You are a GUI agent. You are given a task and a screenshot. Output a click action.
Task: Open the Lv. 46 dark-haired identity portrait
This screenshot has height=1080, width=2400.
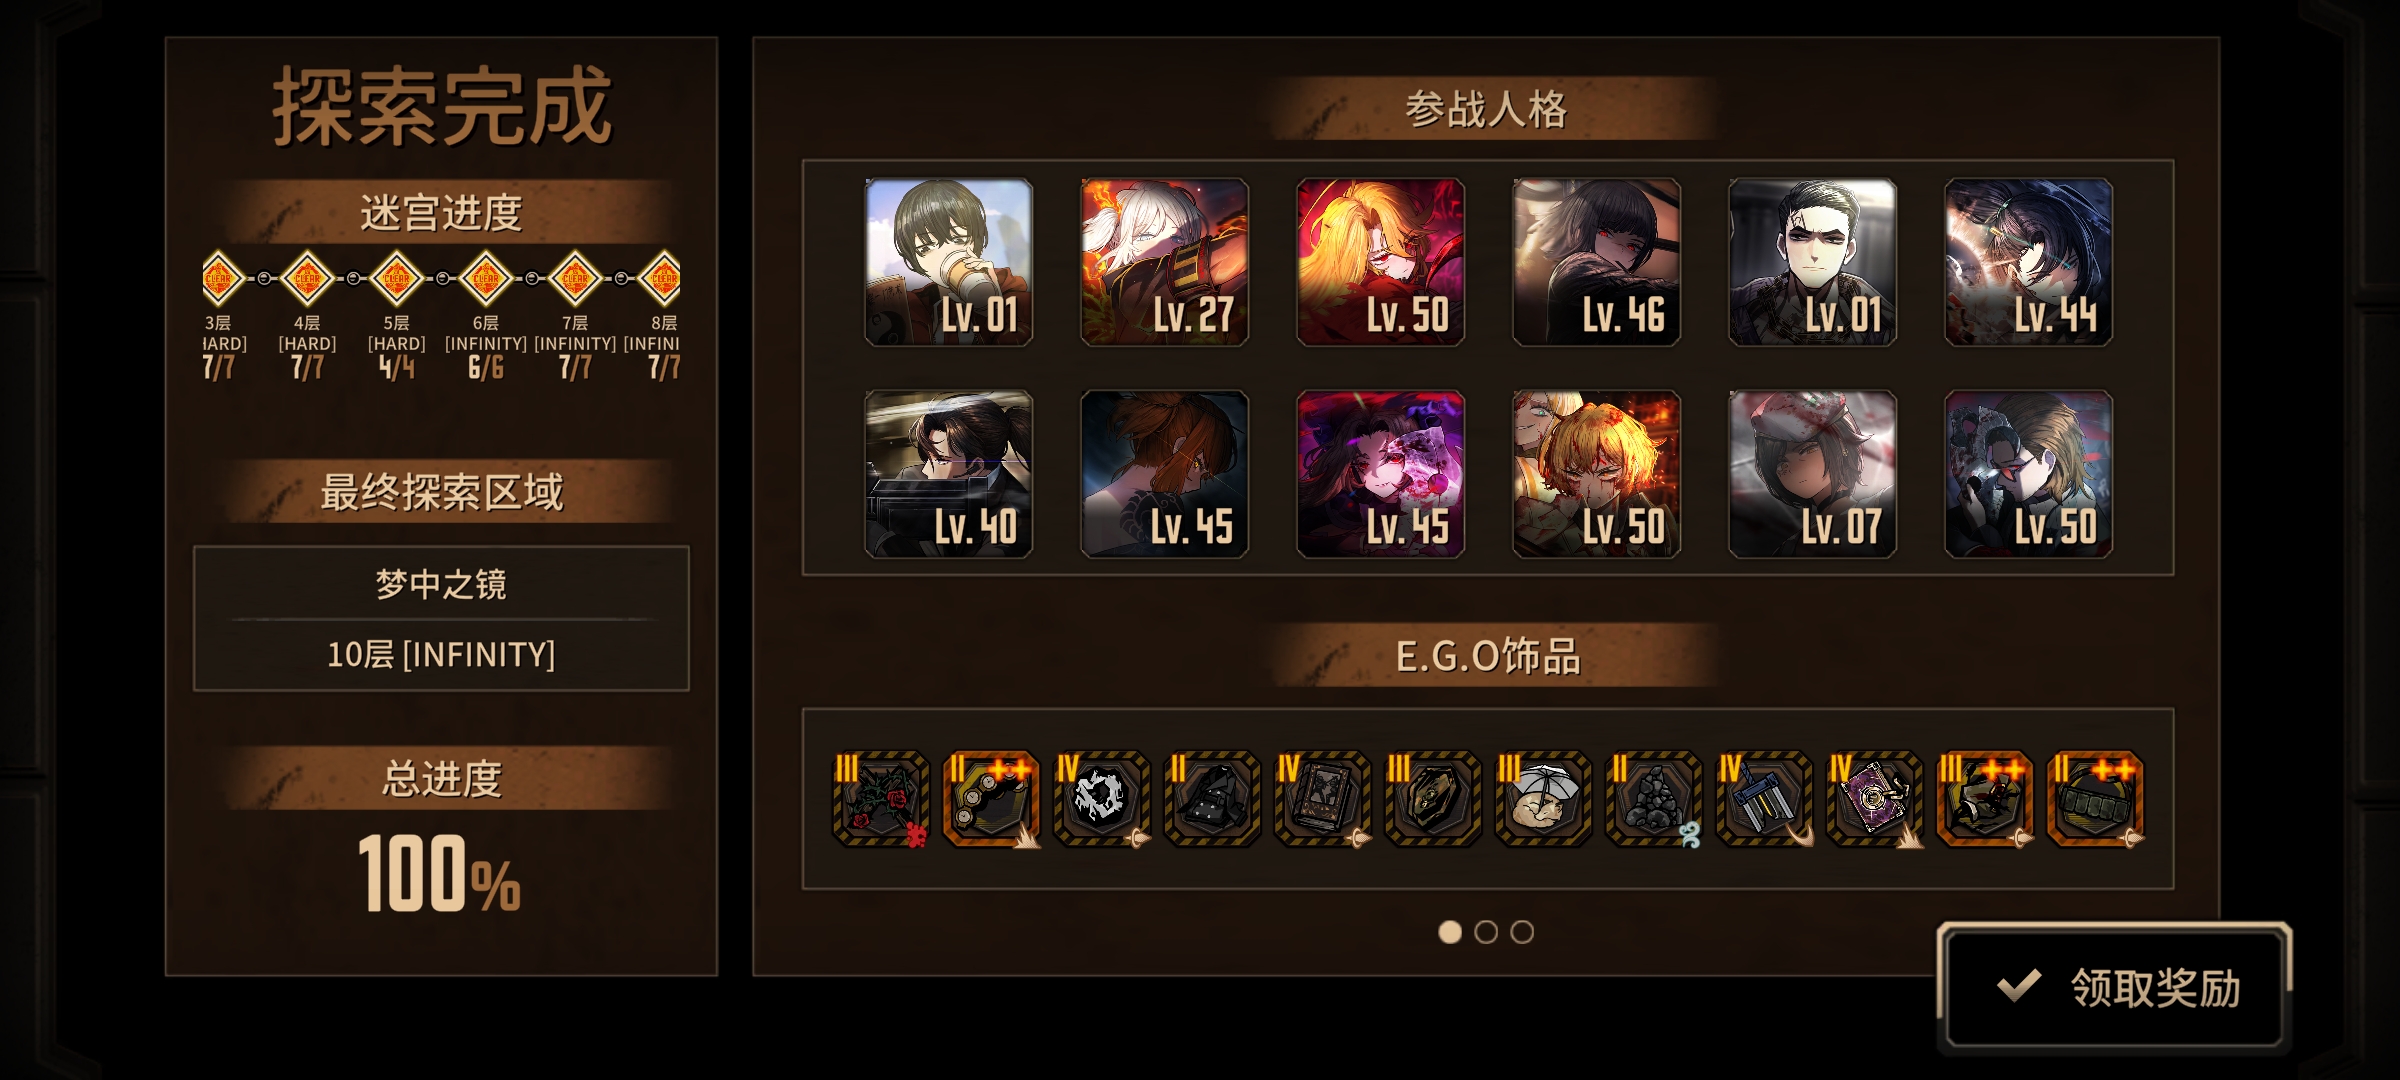pos(1596,263)
